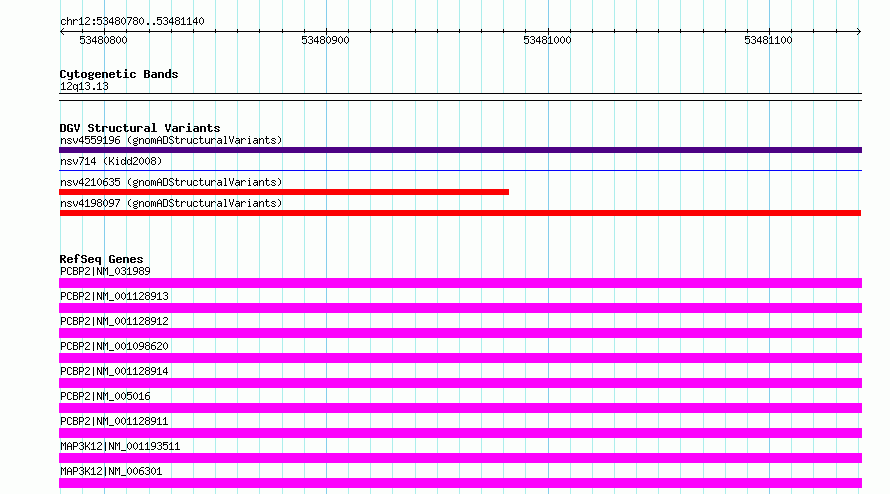Click the chr12:53480780..53481140 region label
Image resolution: width=890 pixels, height=494 pixels.
pyautogui.click(x=132, y=21)
